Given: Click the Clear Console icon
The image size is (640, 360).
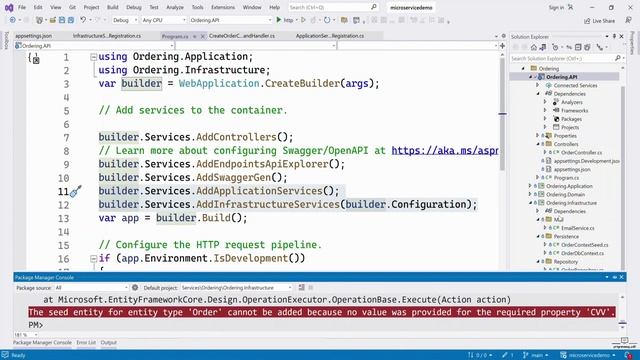Looking at the screenshot, I should 302,288.
